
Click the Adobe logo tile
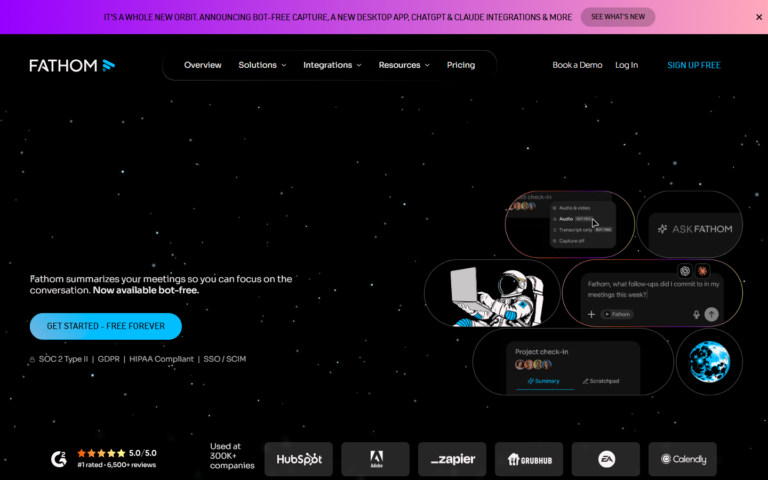pos(376,459)
